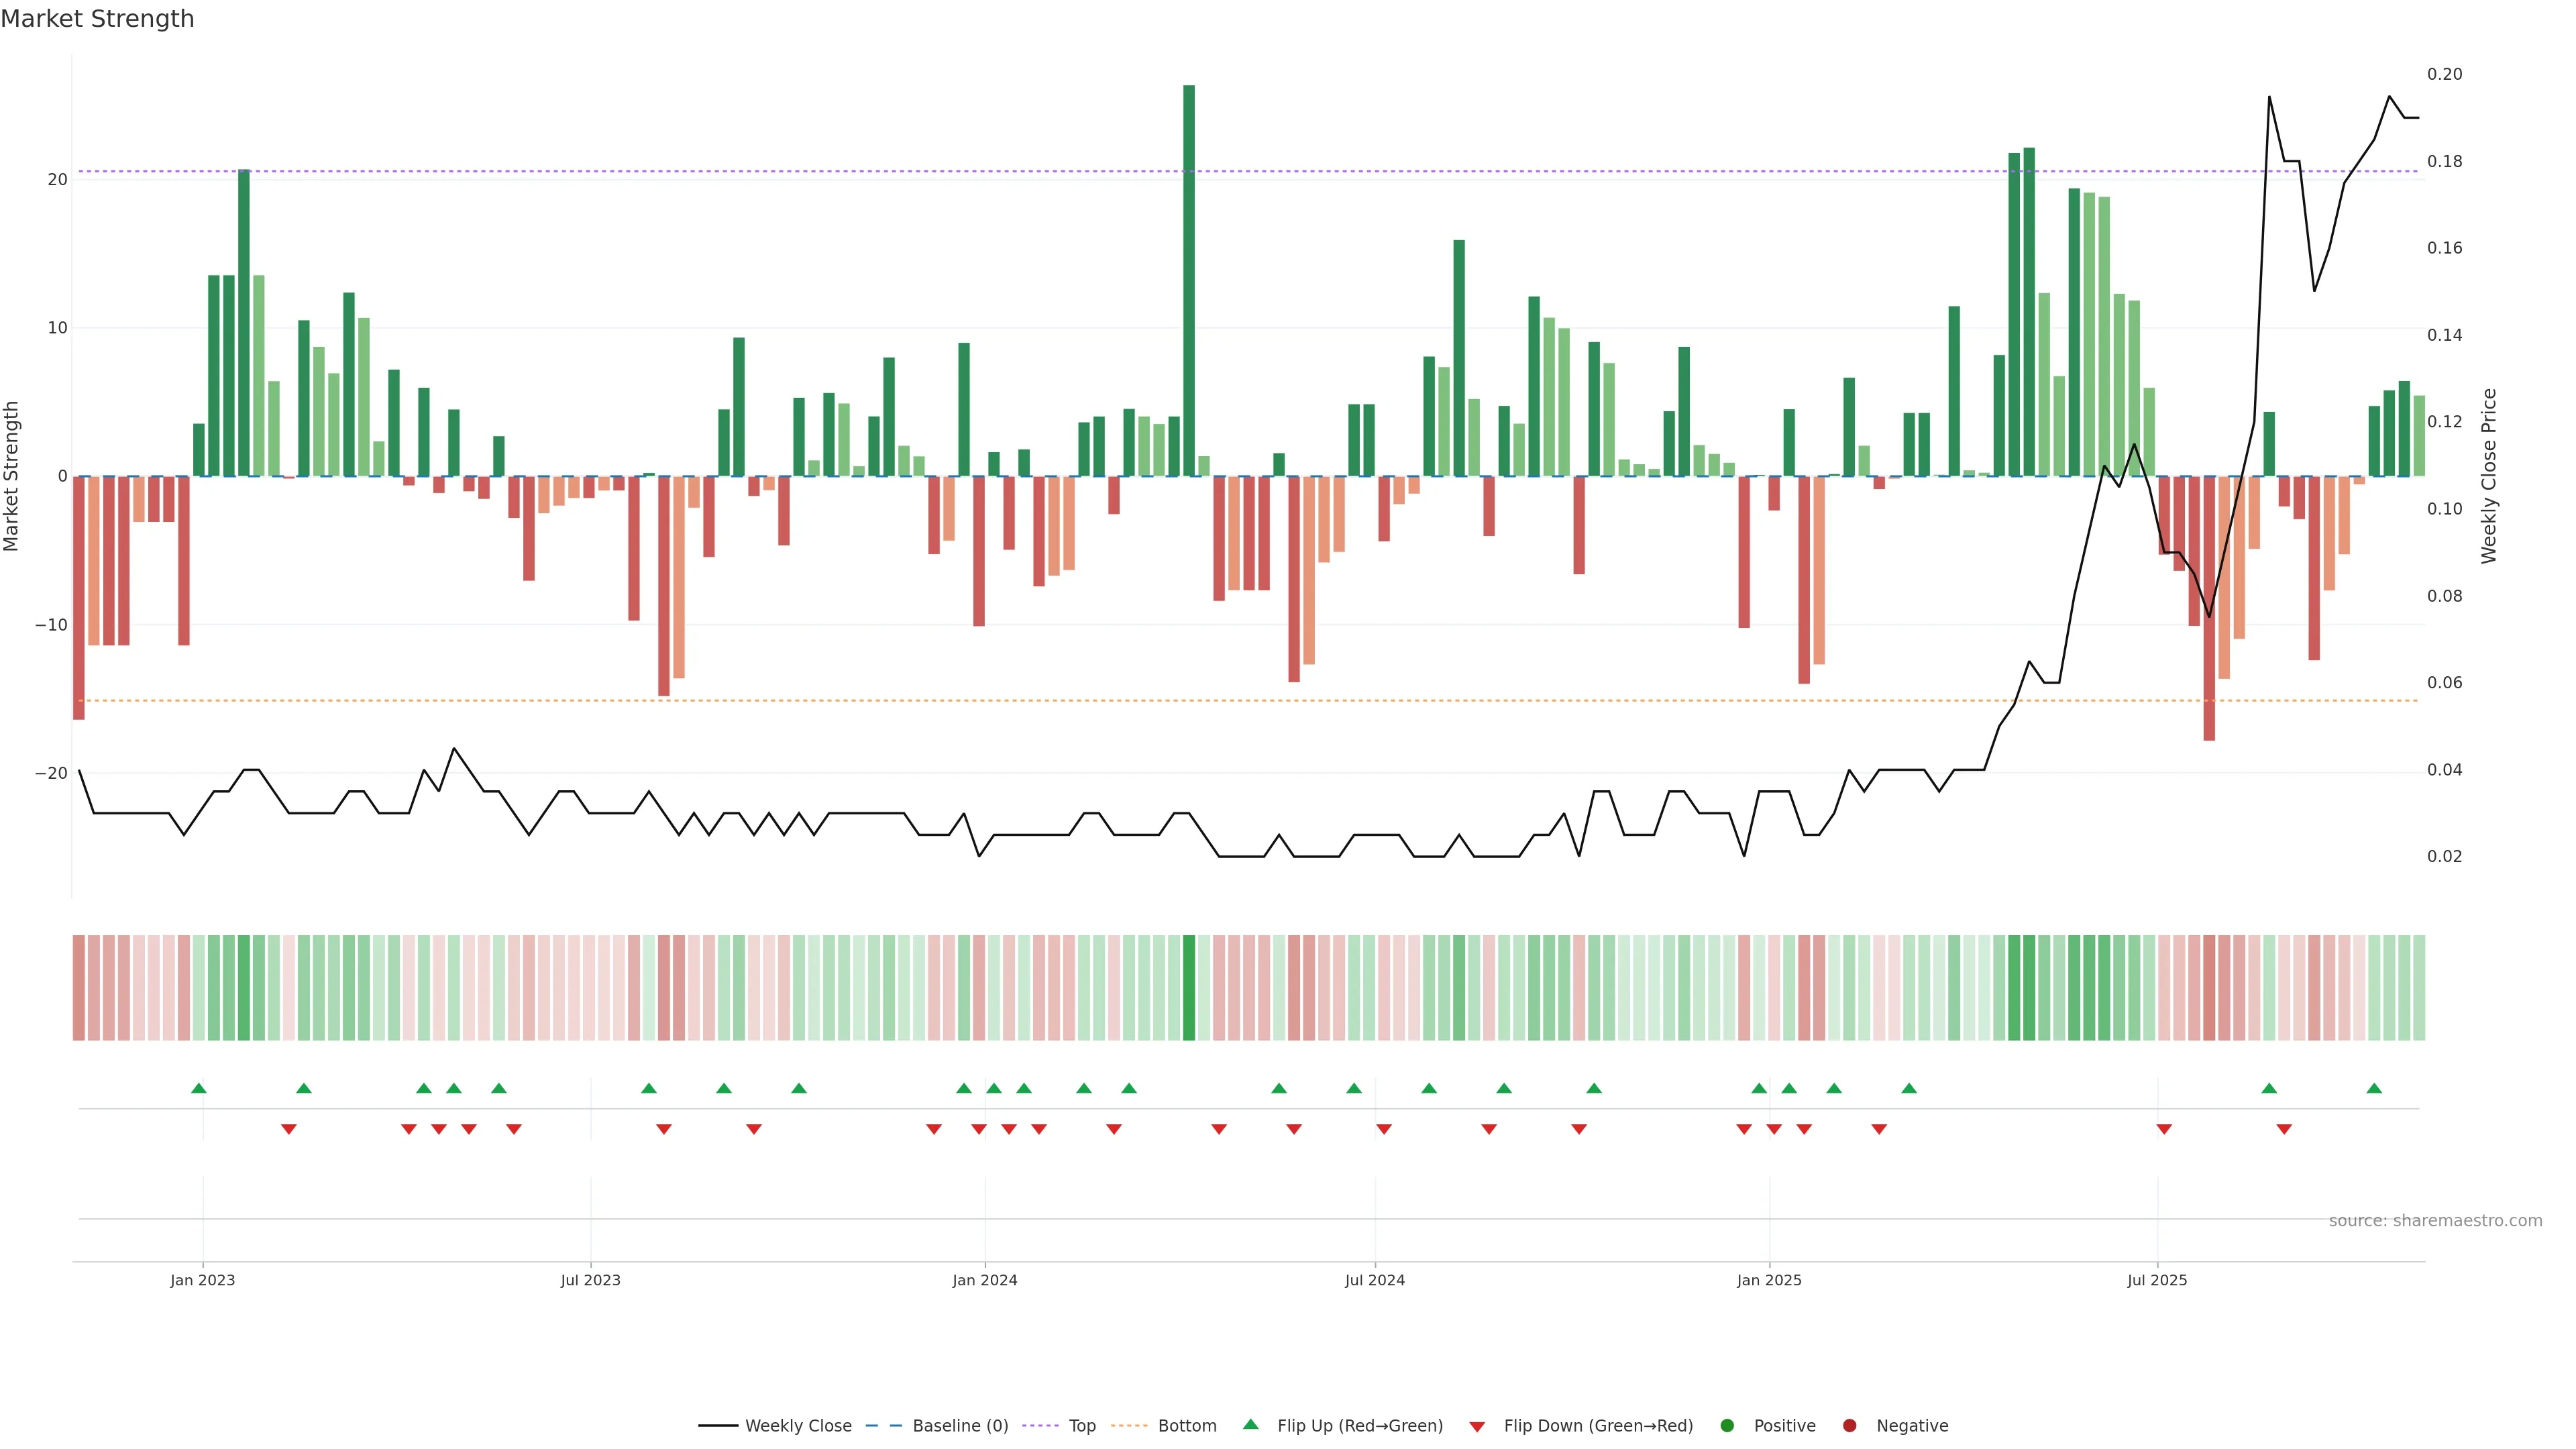Click the last green flip-up triangle marker
Screen dimensions: 2576x1449
click(2374, 1088)
